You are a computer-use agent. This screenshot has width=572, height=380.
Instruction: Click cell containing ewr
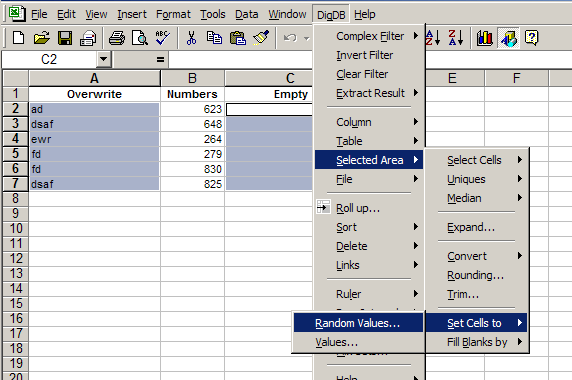coord(94,139)
